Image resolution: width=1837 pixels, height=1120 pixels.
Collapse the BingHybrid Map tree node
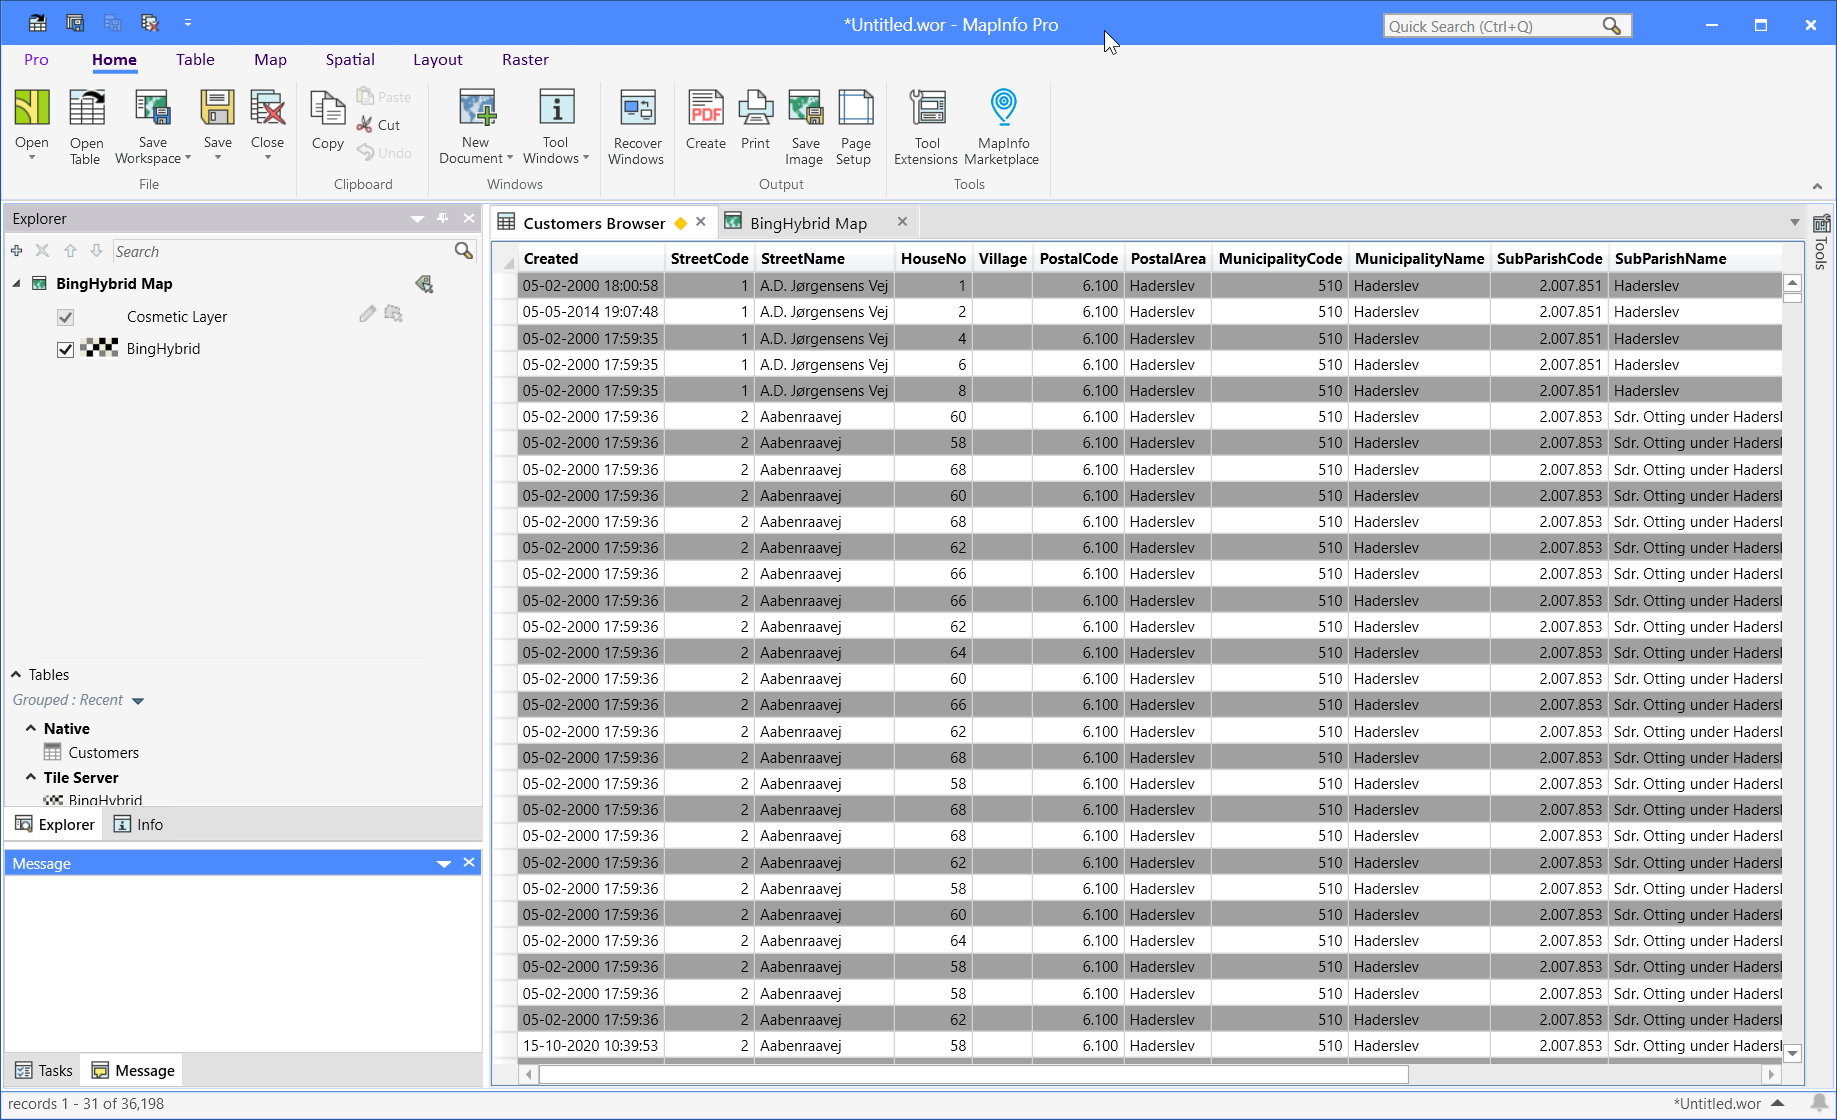(17, 284)
